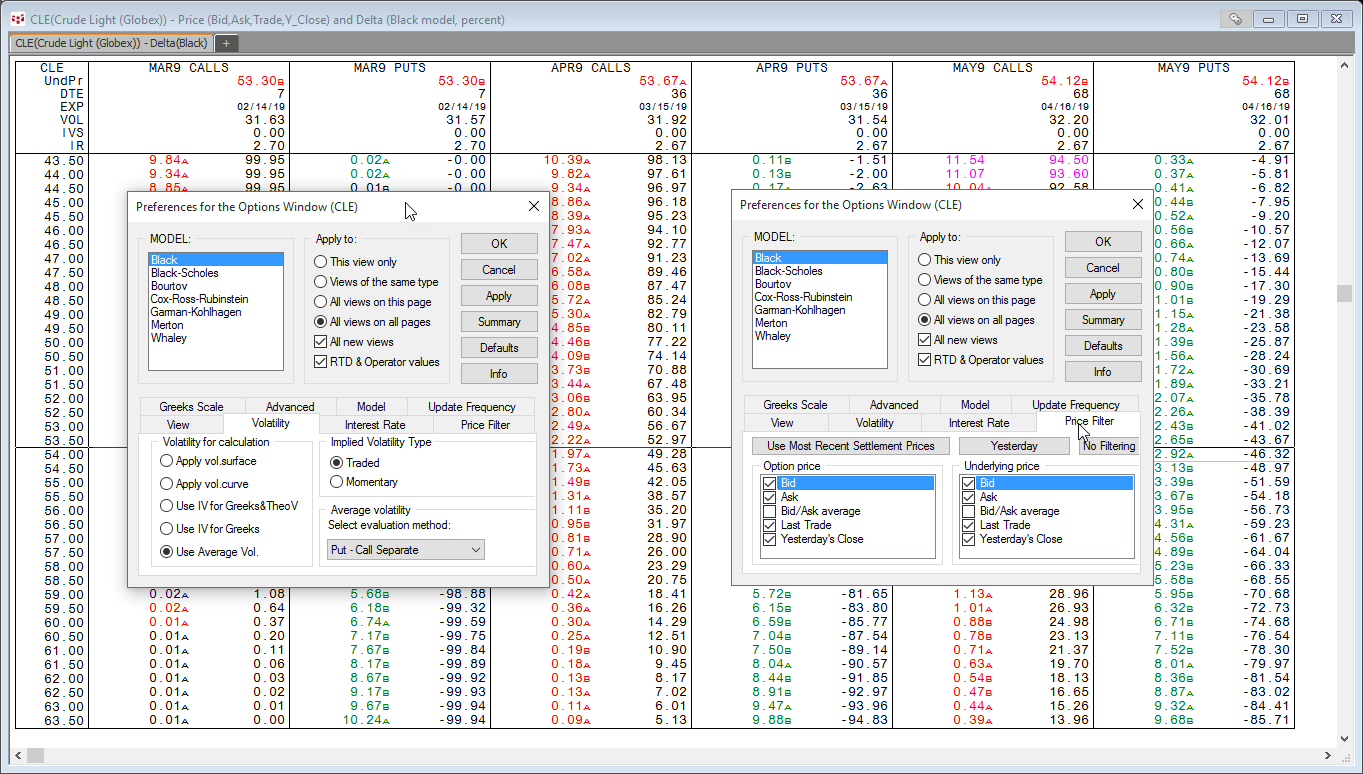Click strike price 43.50 in first row
The height and width of the screenshot is (774, 1363).
coord(65,160)
